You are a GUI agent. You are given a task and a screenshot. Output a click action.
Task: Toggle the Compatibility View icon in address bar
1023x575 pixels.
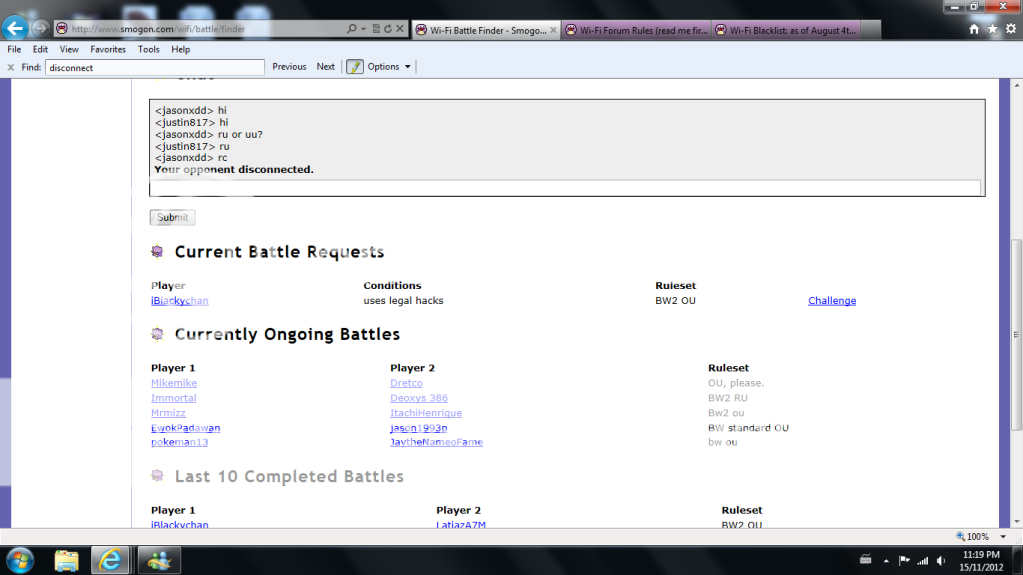(376, 29)
